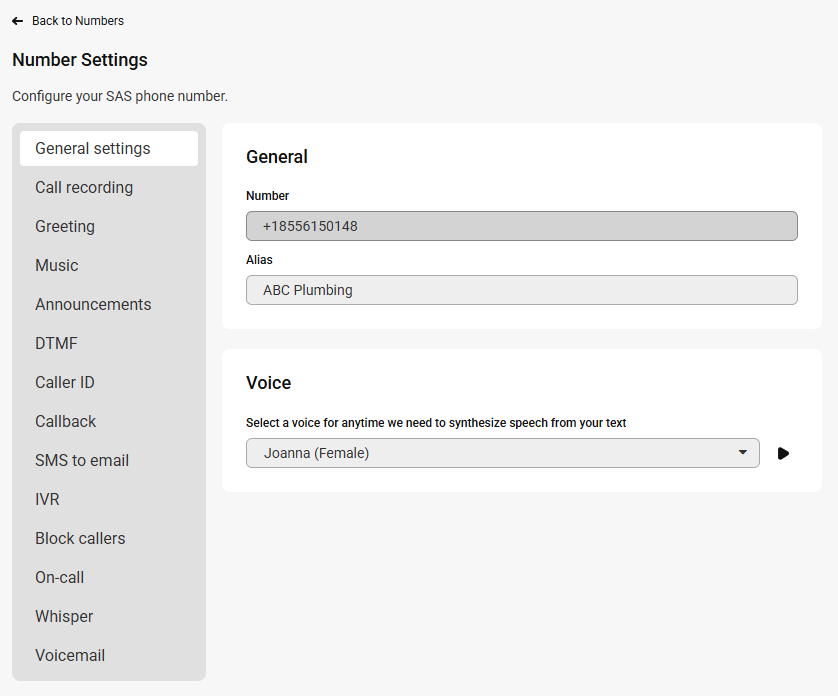The image size is (838, 696).
Task: Click the back arrow icon
Action: (x=18, y=21)
